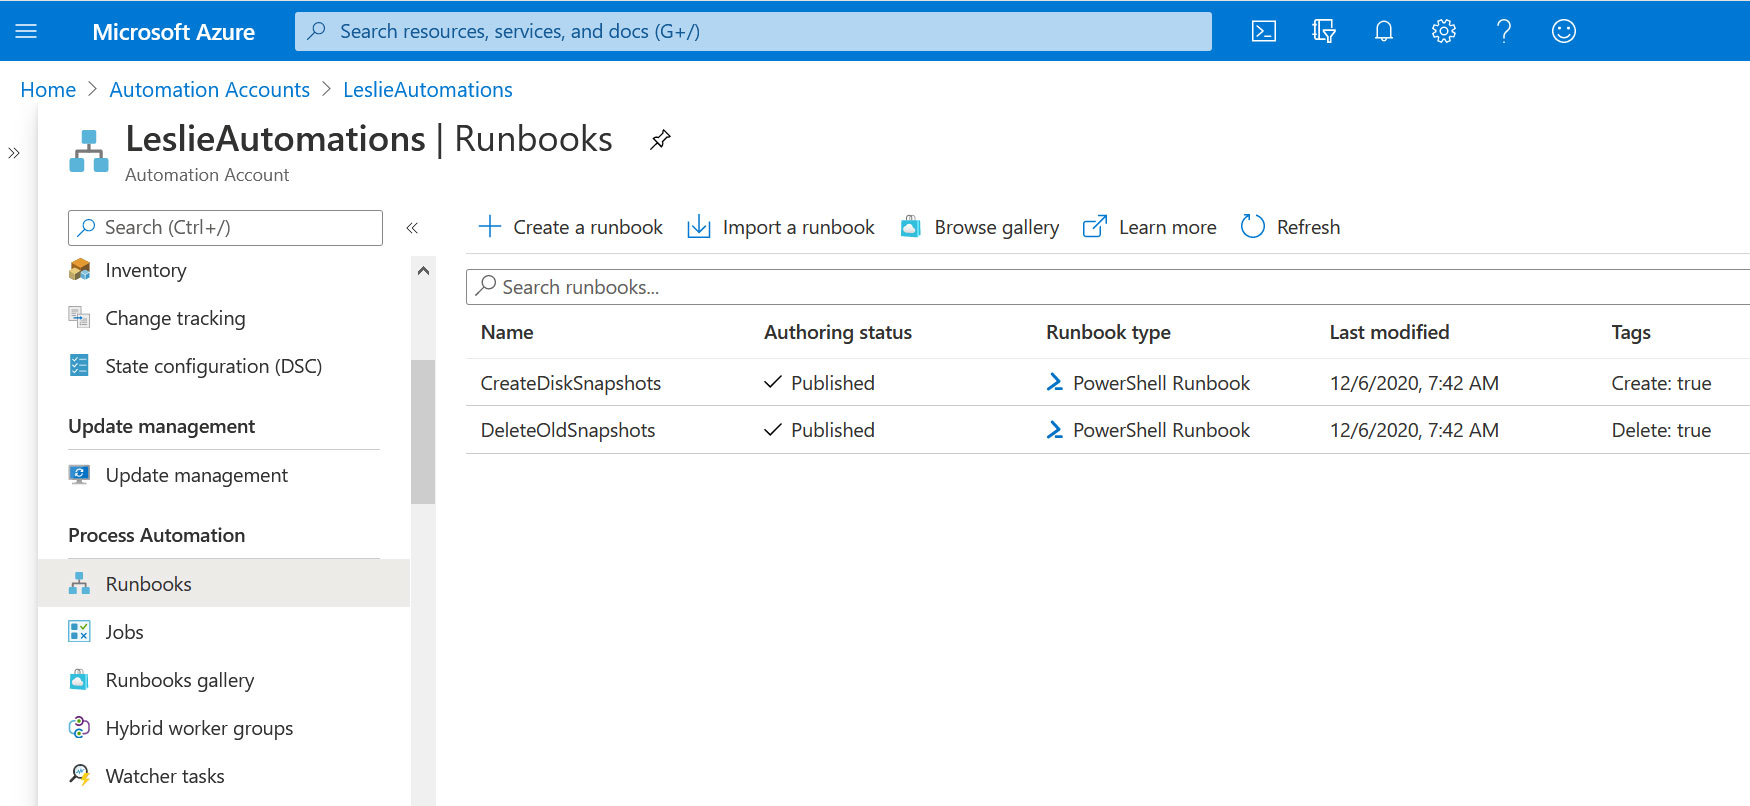This screenshot has height=806, width=1750.
Task: Click the Browse gallery bag icon
Action: pos(910,226)
